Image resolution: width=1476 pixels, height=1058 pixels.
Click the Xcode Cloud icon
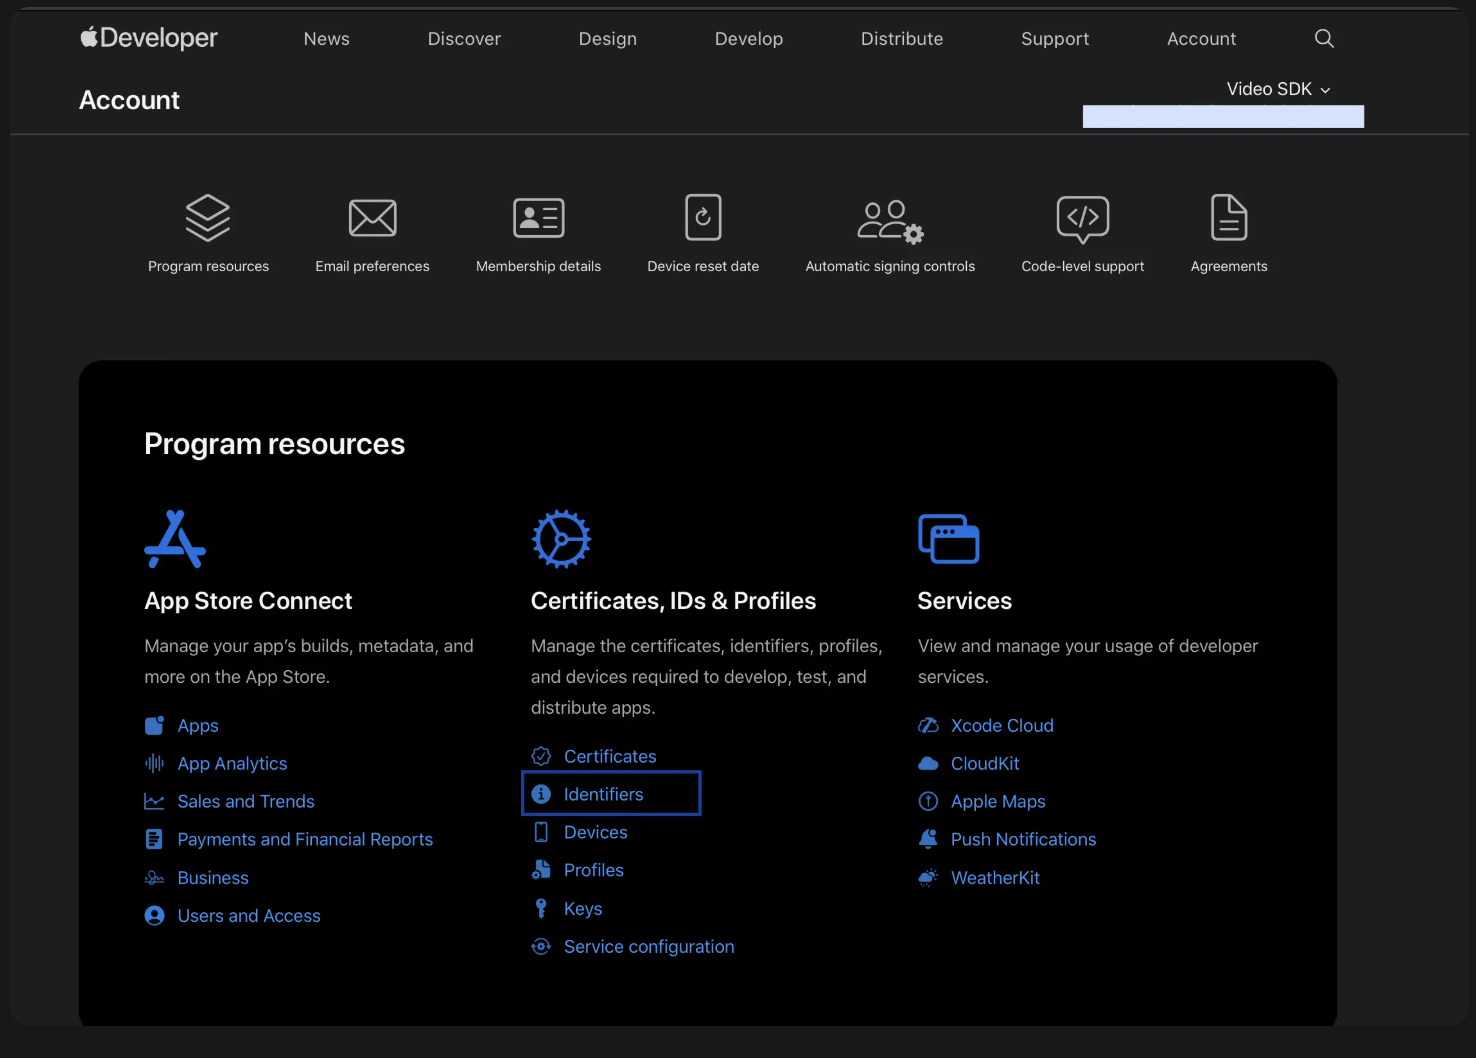pyautogui.click(x=928, y=725)
